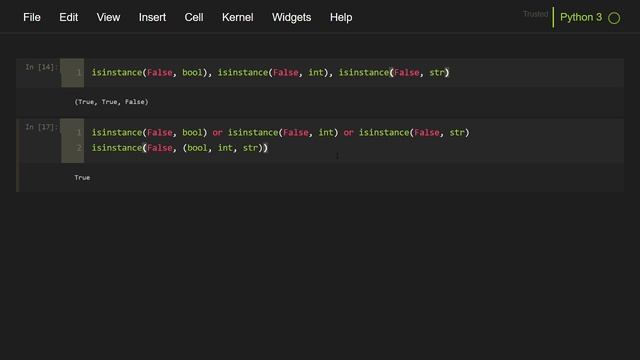
Task: Click the In [14] cell prompt
Action: (41, 67)
